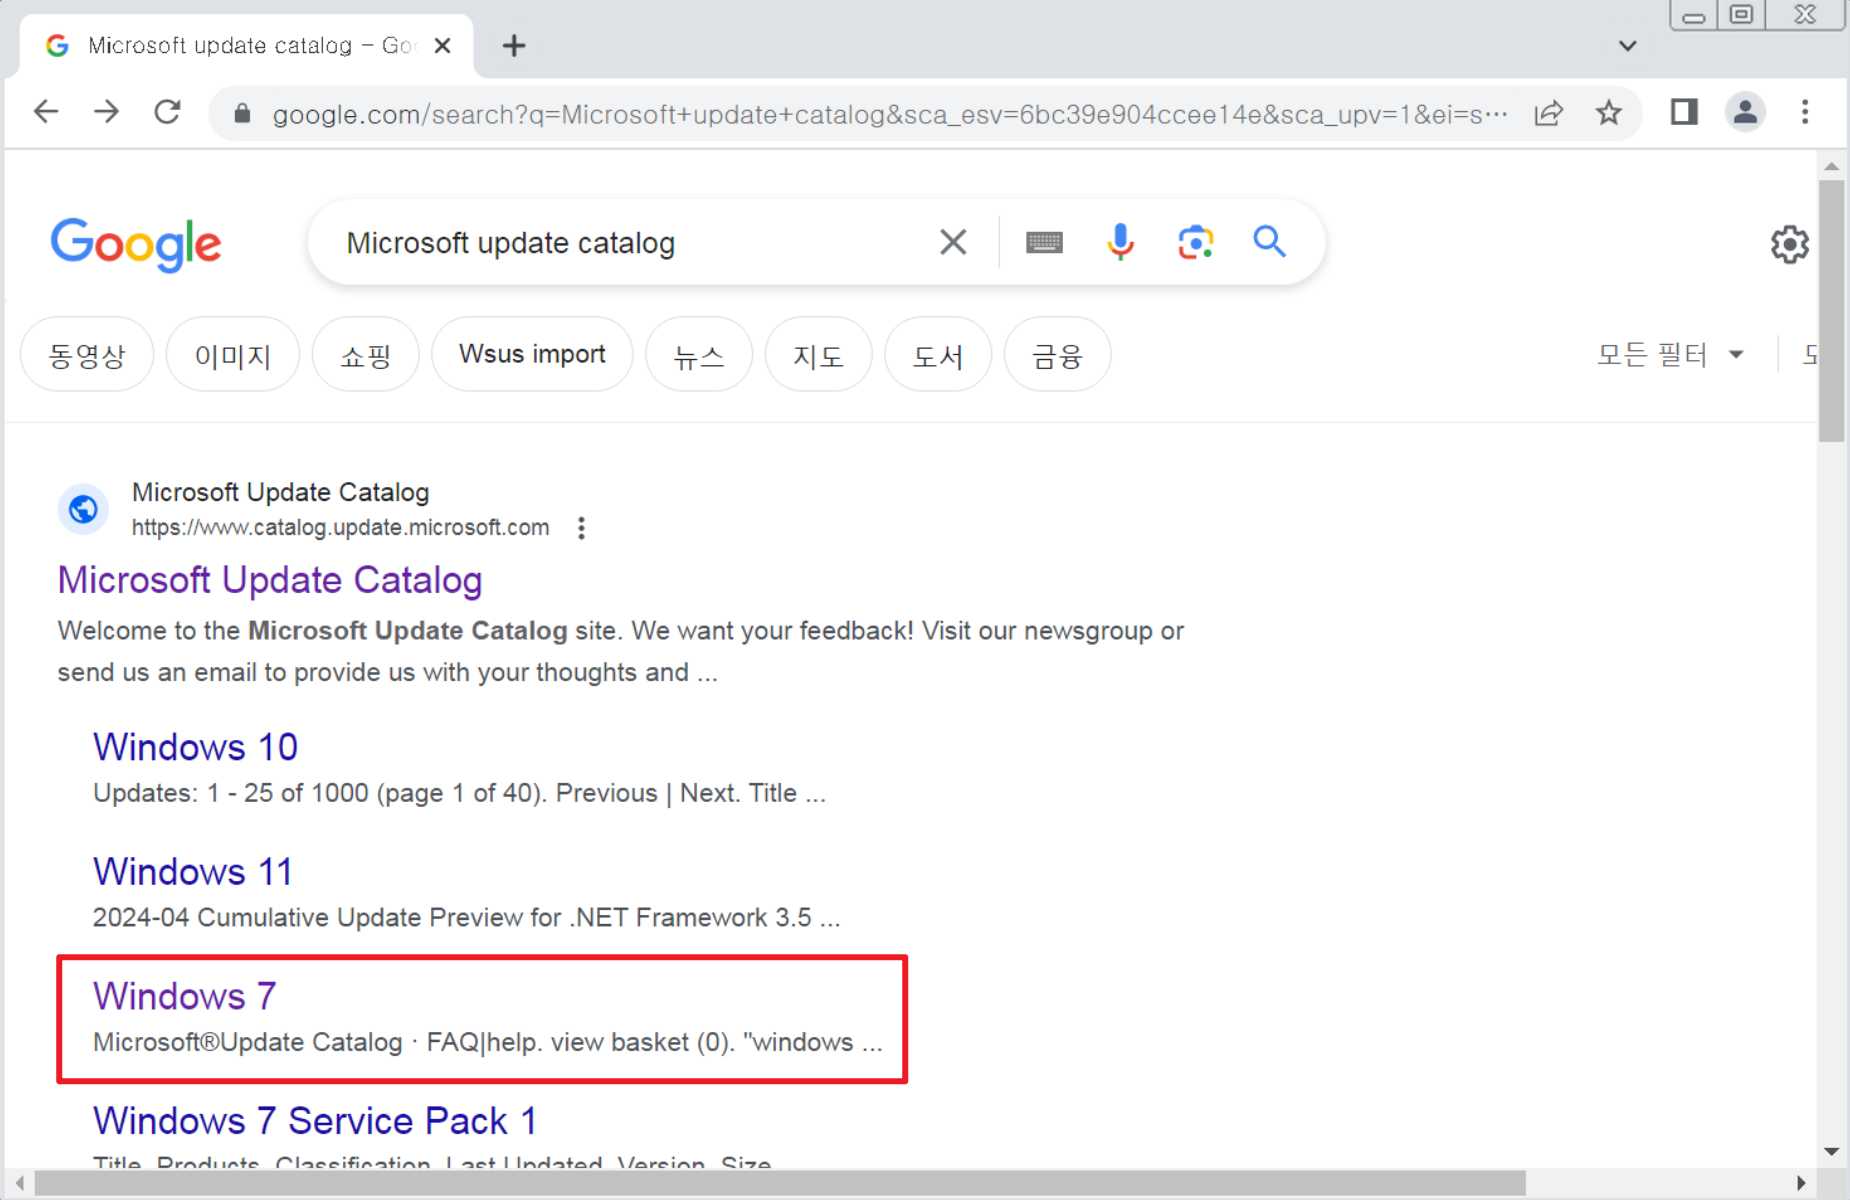Filter results by 뉴스
This screenshot has height=1200, width=1850.
(699, 355)
